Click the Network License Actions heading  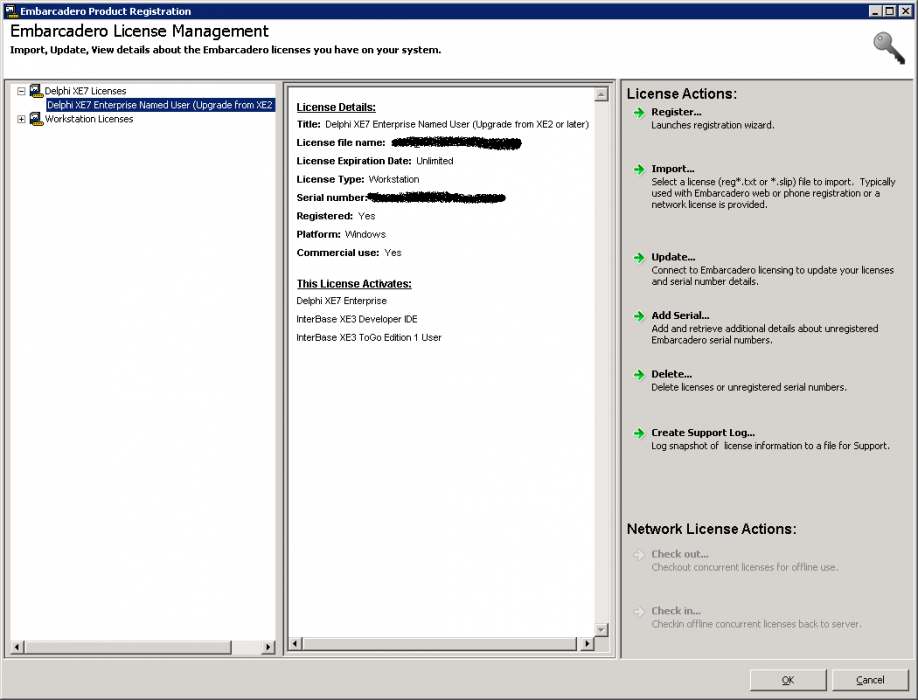click(712, 529)
